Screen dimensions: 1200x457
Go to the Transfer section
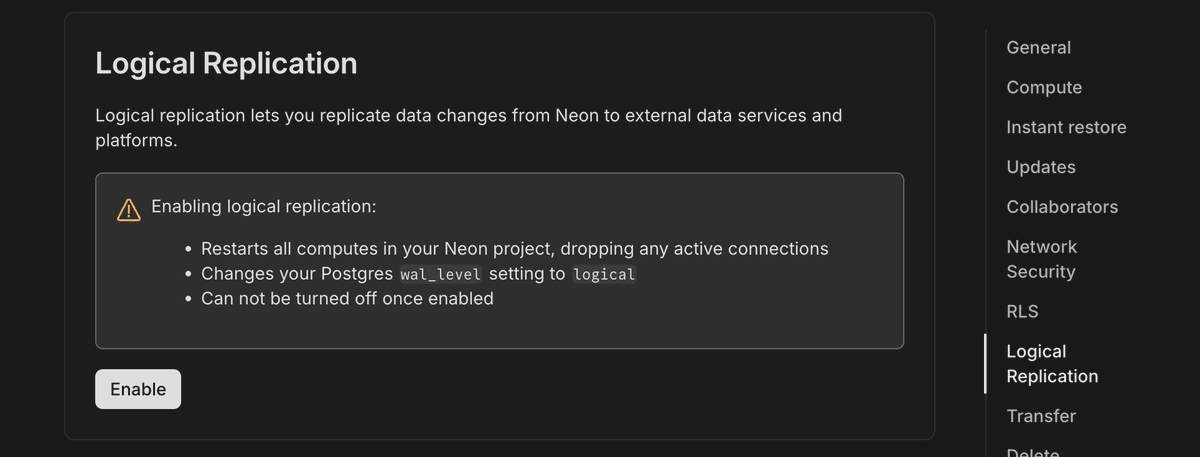[x=1041, y=416]
